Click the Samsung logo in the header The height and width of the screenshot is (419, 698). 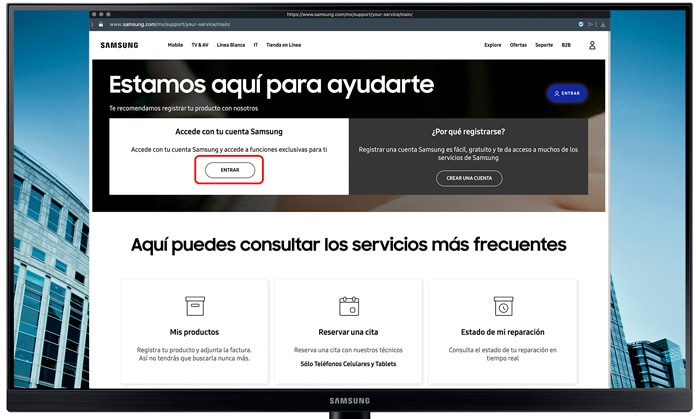(x=119, y=45)
